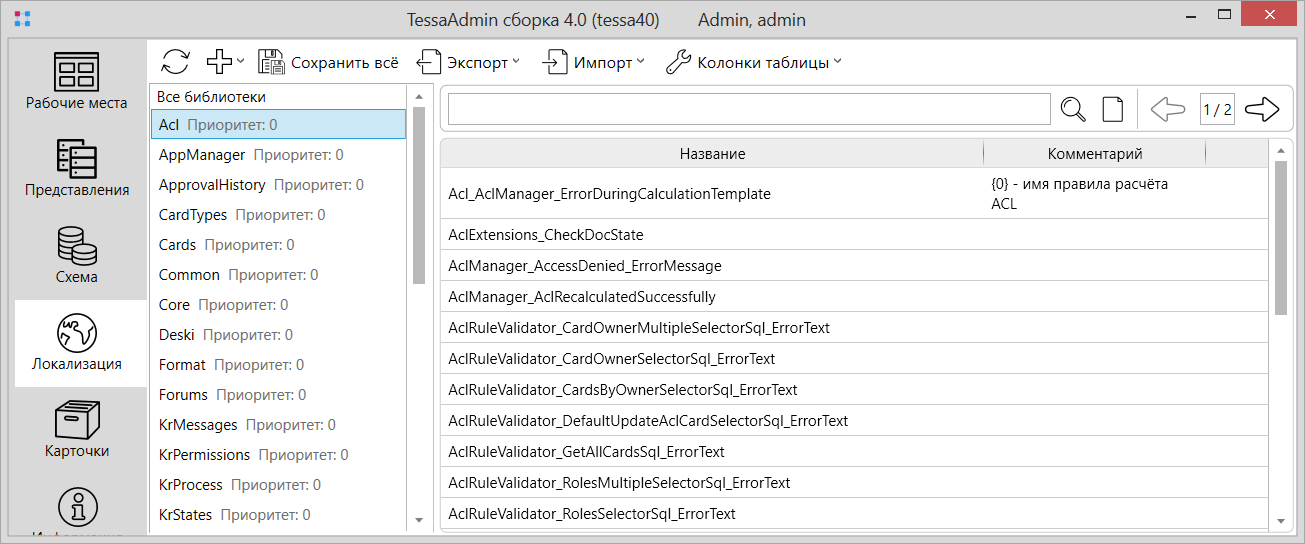Go to next page arrow

click(x=1262, y=109)
